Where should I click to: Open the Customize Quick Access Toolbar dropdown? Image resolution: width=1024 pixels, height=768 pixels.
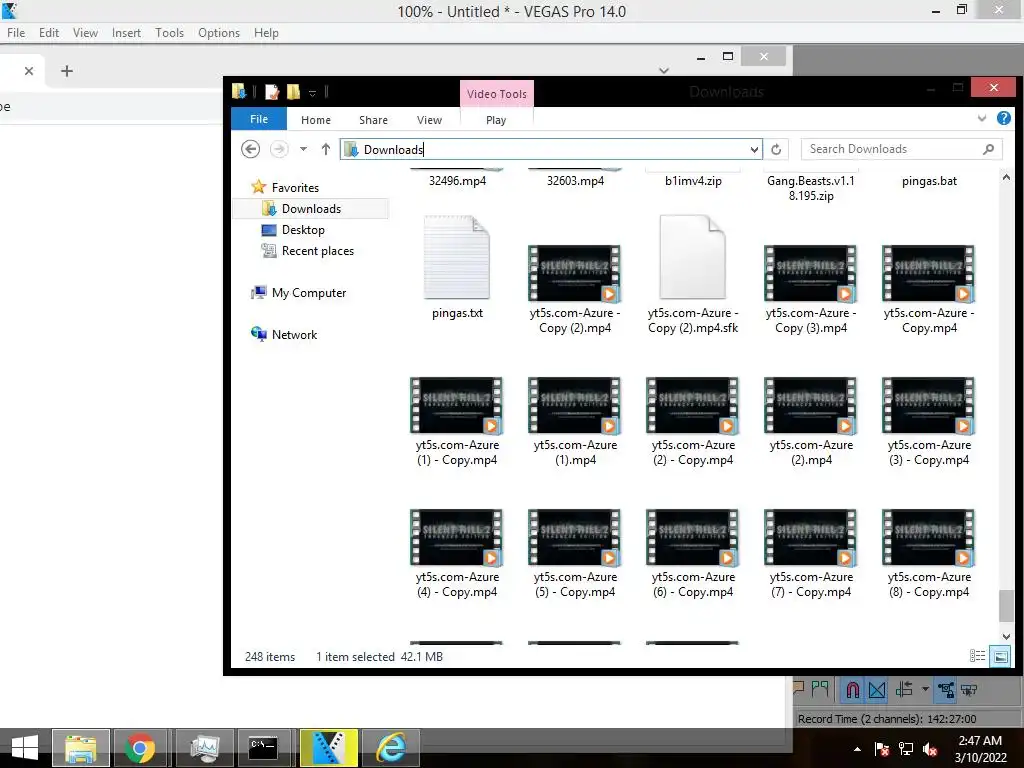pos(312,93)
